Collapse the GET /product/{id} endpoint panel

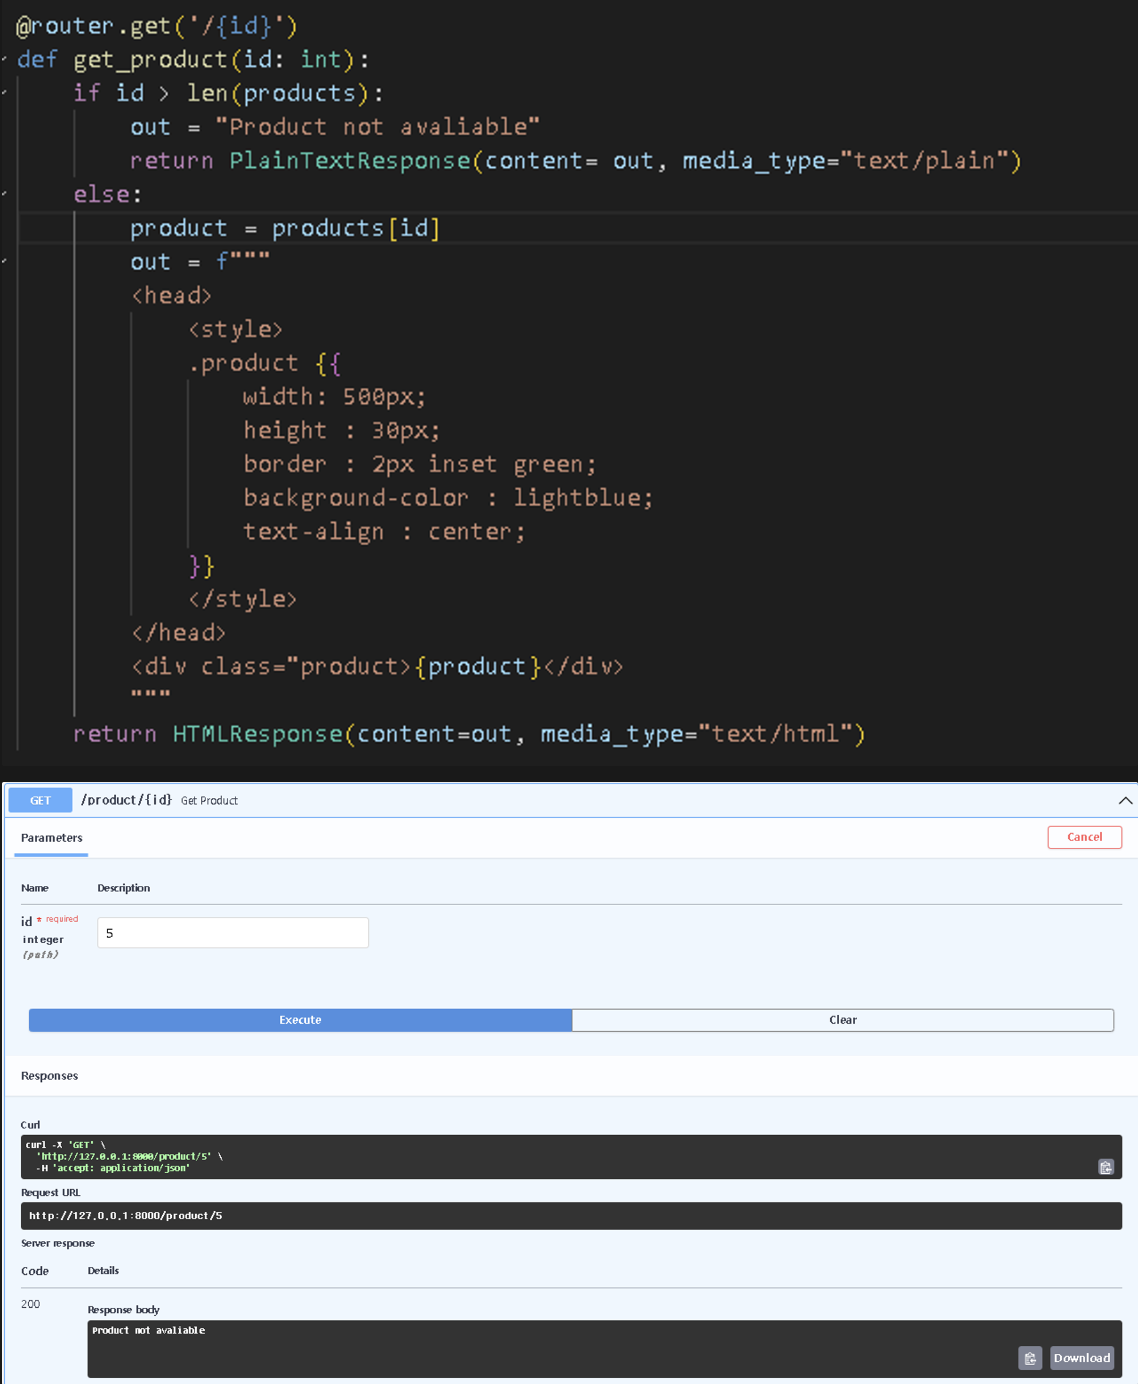coord(1125,800)
